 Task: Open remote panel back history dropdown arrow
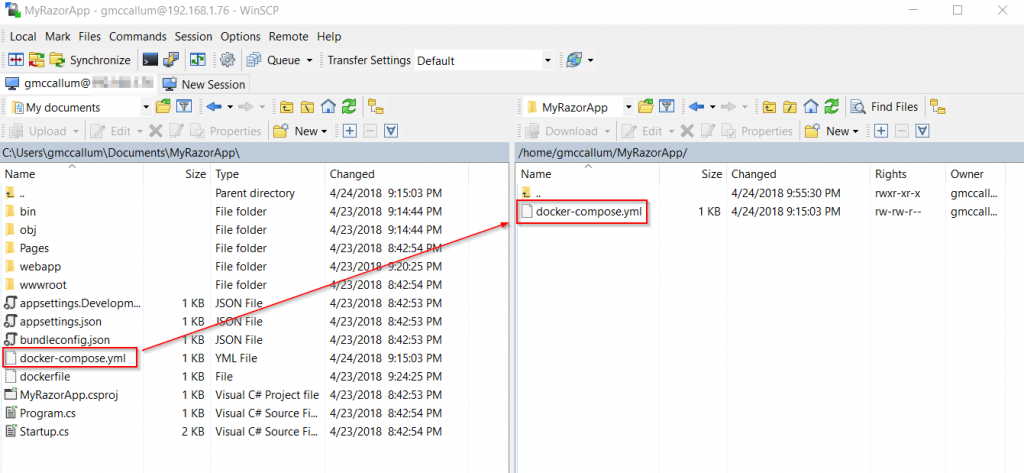712,106
